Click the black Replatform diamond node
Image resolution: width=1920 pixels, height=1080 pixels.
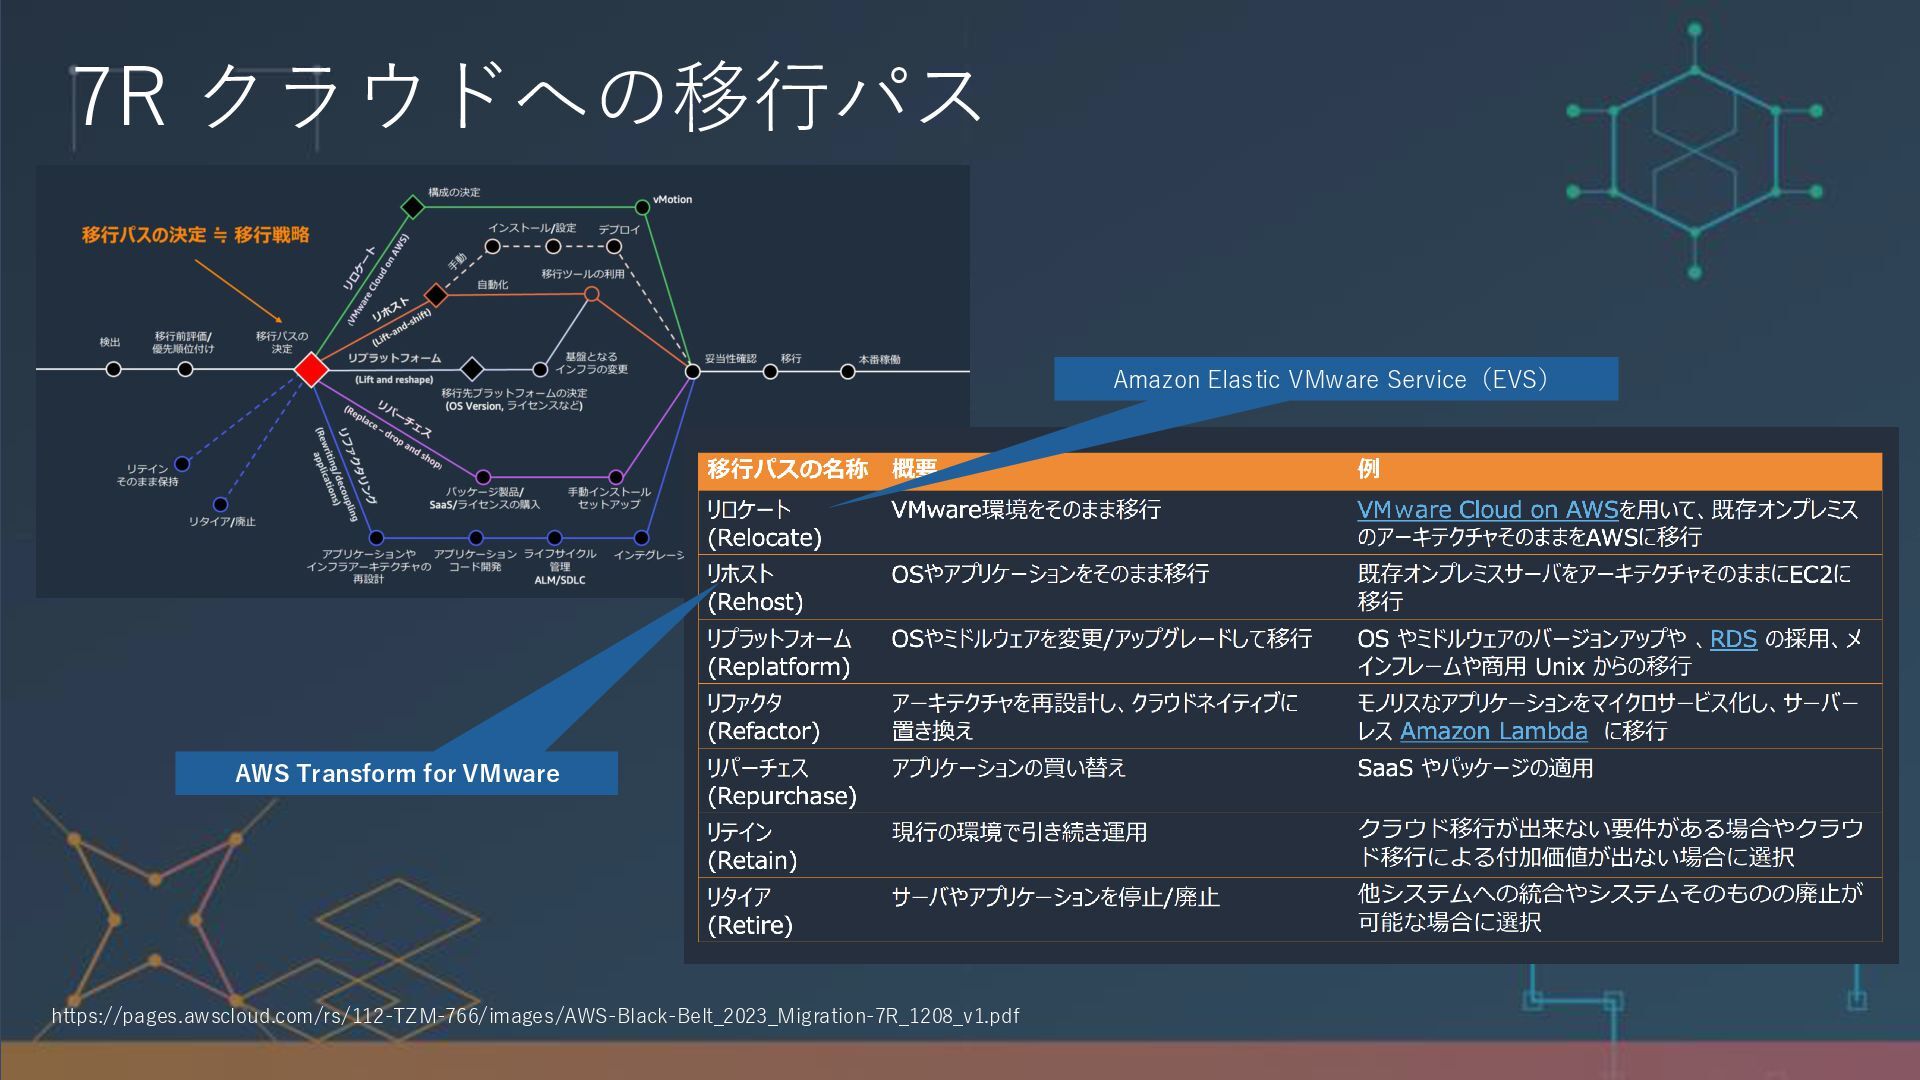click(x=472, y=369)
